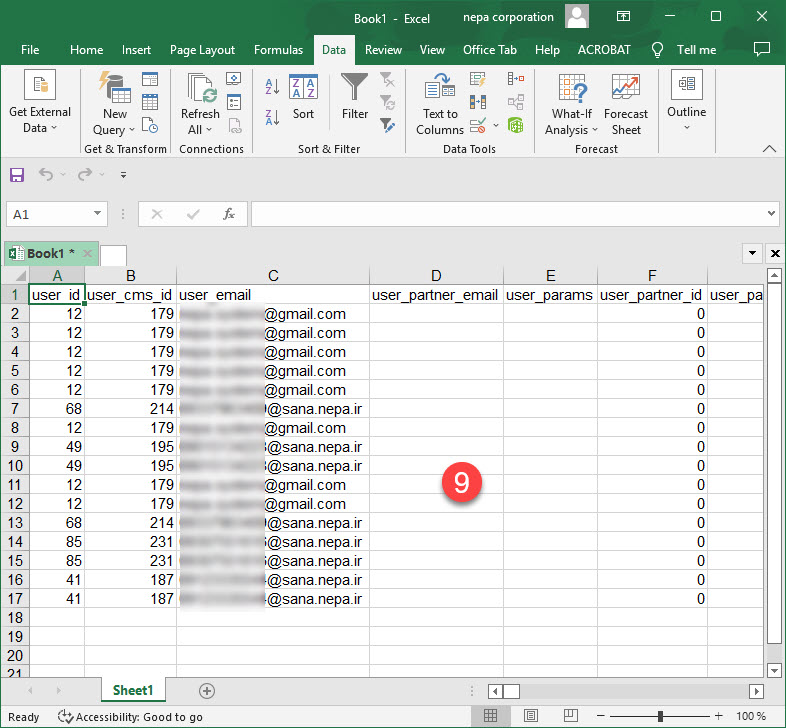Switch to the Home tab
Viewport: 786px width, 728px height.
[x=87, y=50]
